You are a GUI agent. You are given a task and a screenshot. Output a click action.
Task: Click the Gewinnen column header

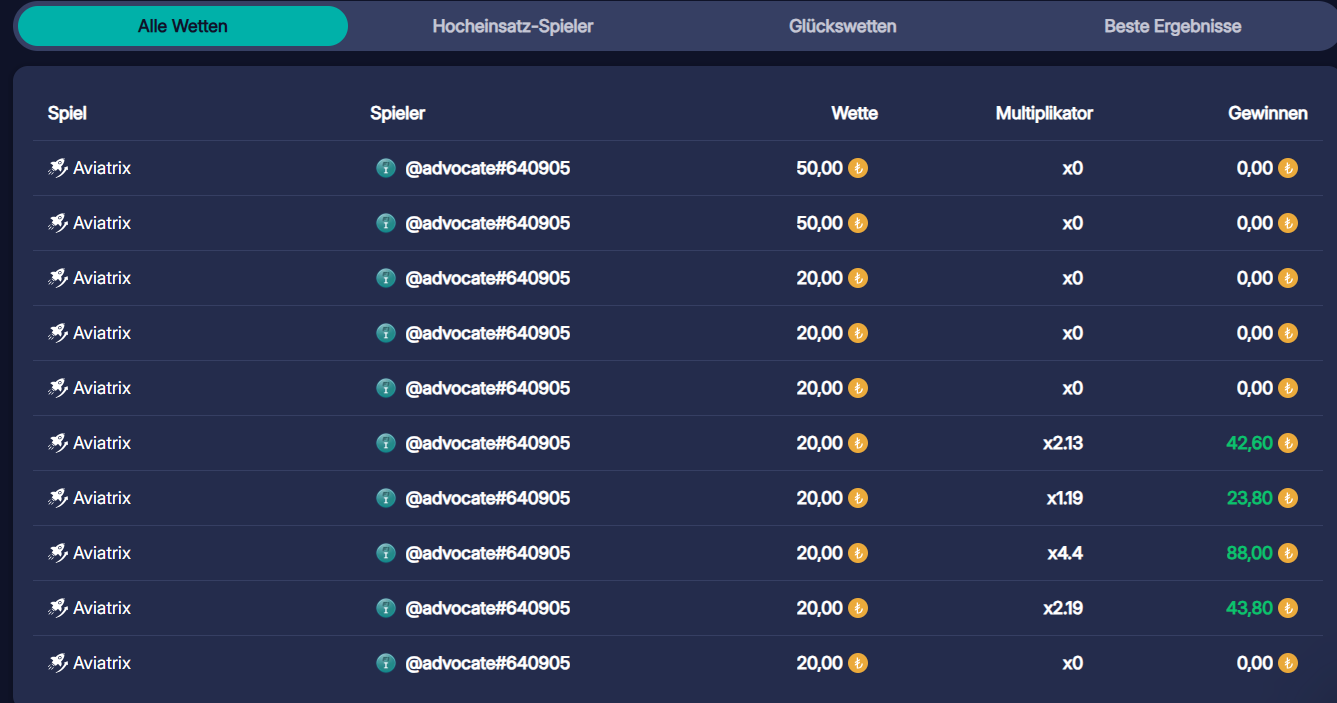click(x=1268, y=113)
